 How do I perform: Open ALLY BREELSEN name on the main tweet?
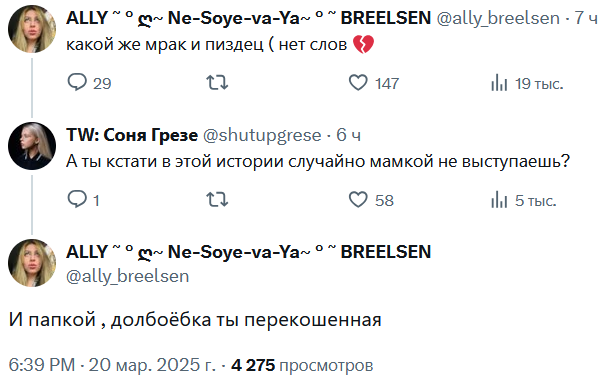pyautogui.click(x=248, y=252)
